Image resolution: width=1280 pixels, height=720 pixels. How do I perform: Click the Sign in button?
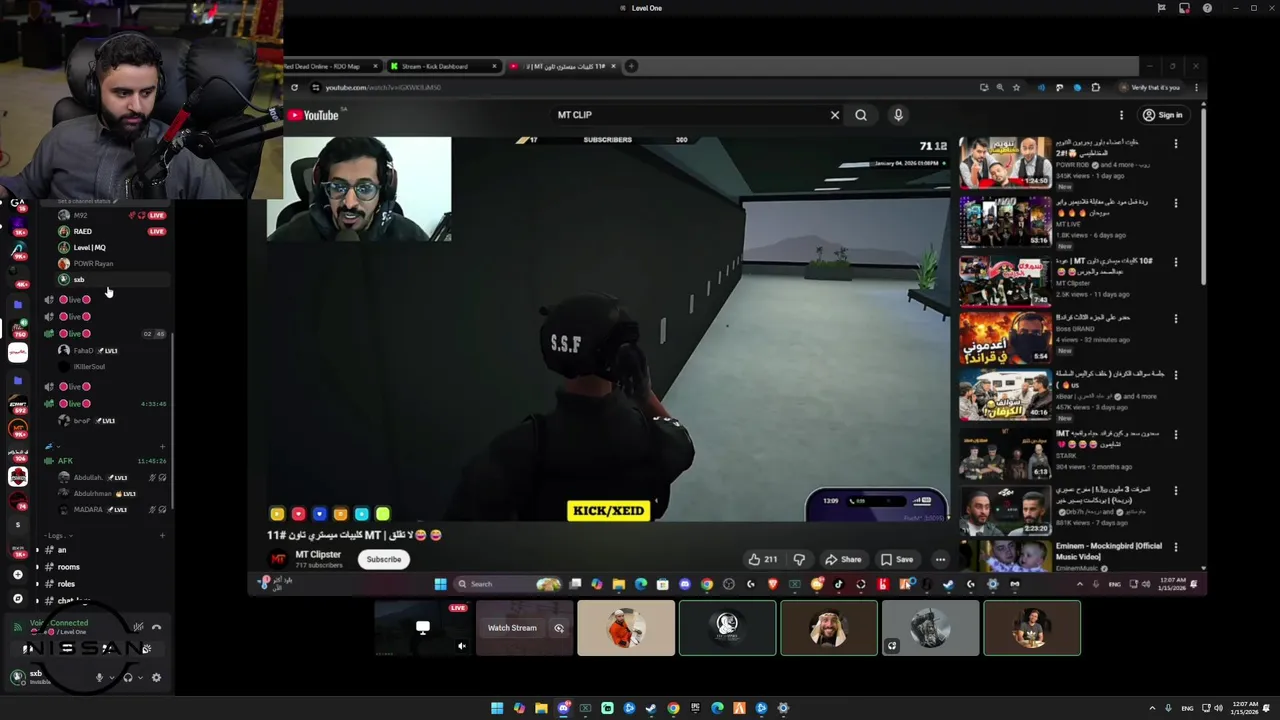[1163, 115]
